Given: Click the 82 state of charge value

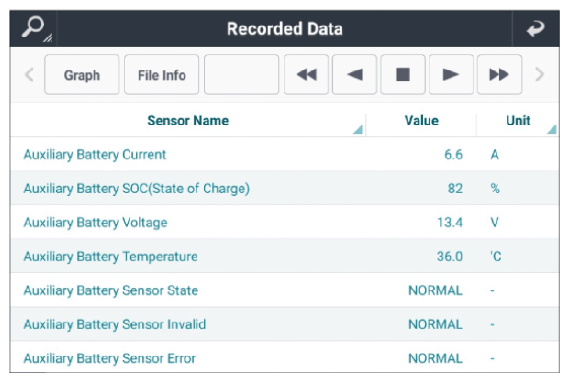Looking at the screenshot, I should (x=455, y=188).
